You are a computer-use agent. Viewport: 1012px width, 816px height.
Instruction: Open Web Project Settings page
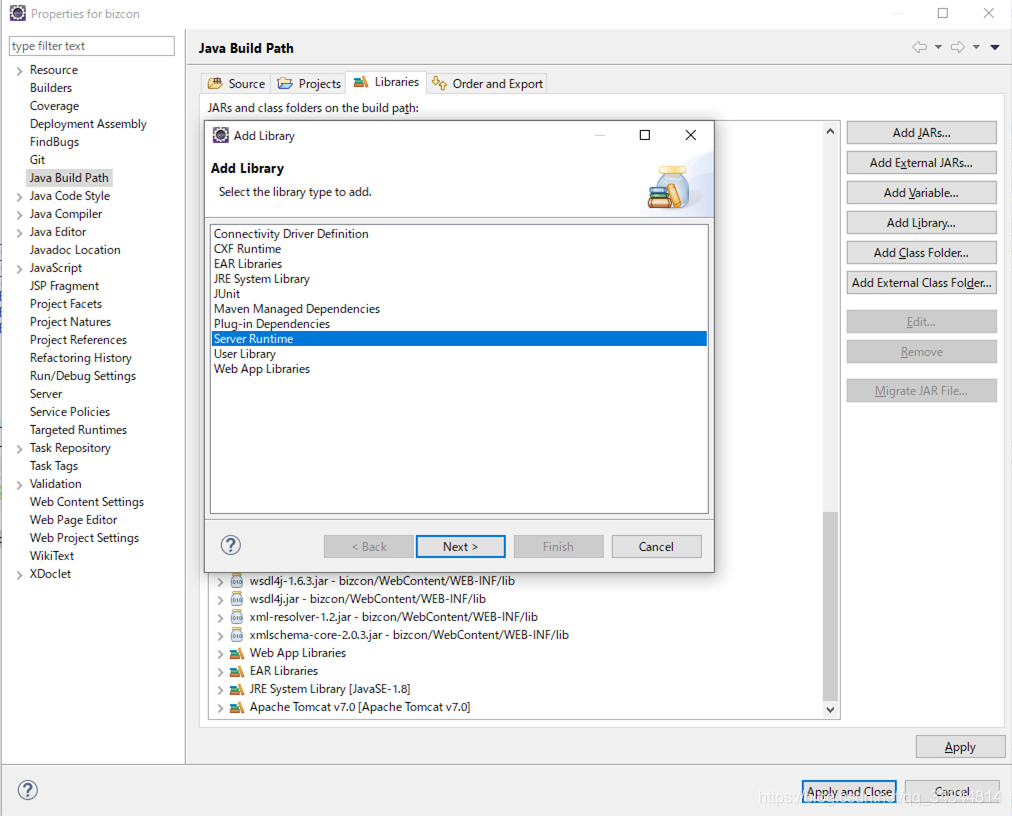click(85, 538)
